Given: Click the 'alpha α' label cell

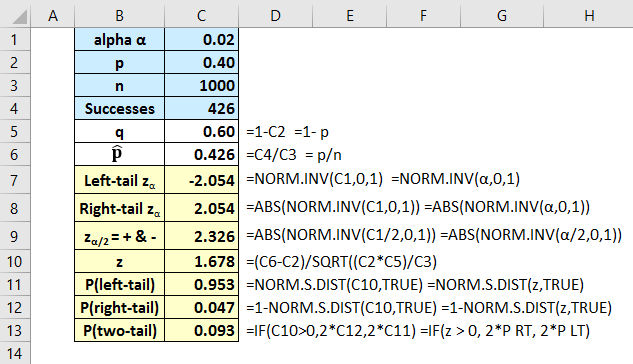Looking at the screenshot, I should tap(119, 40).
